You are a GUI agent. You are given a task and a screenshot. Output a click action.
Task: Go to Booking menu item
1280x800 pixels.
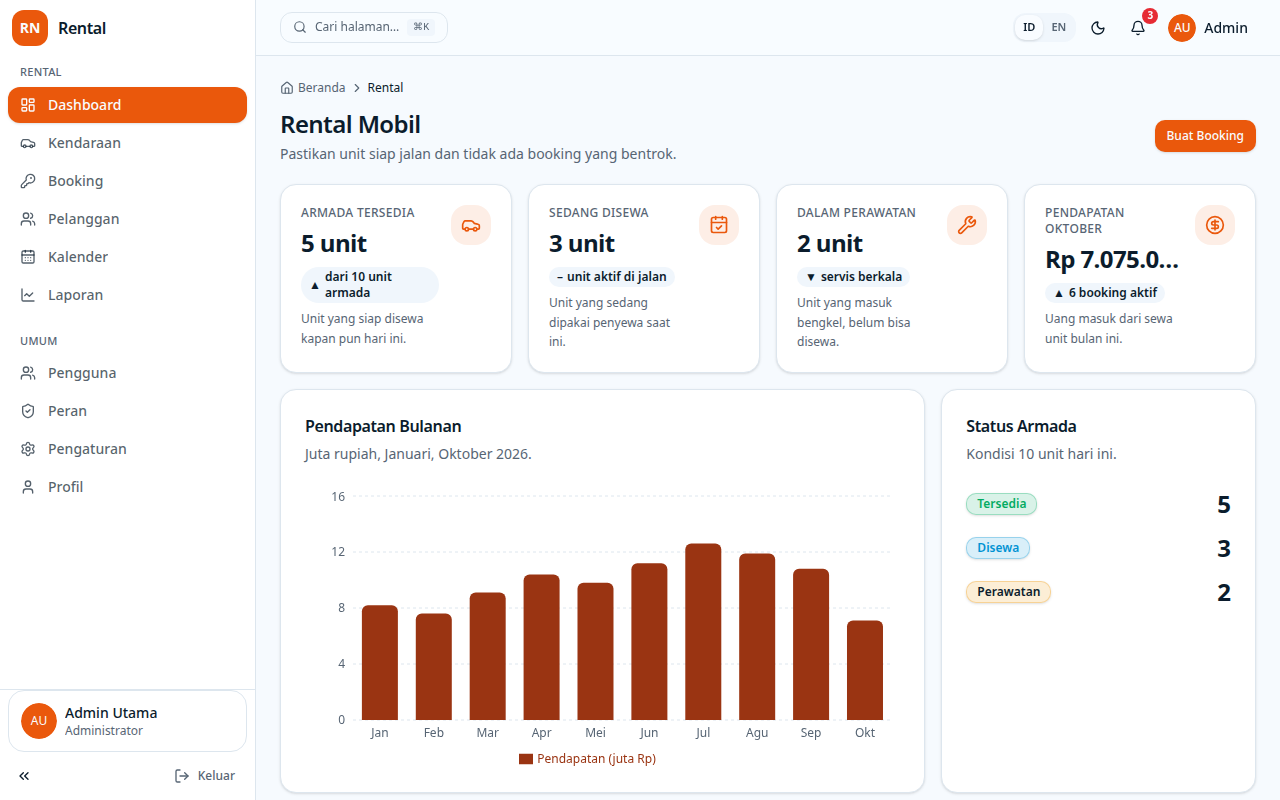(127, 181)
